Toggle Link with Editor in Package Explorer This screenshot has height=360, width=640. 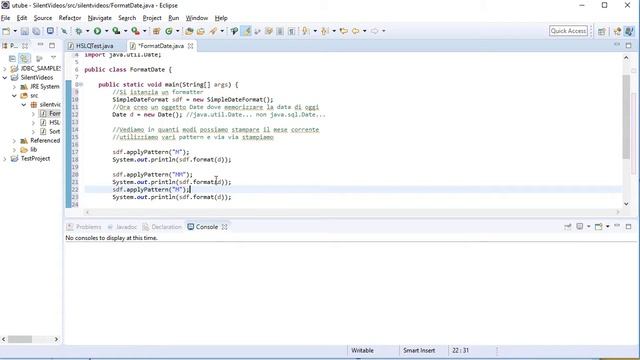pyautogui.click(x=24, y=58)
